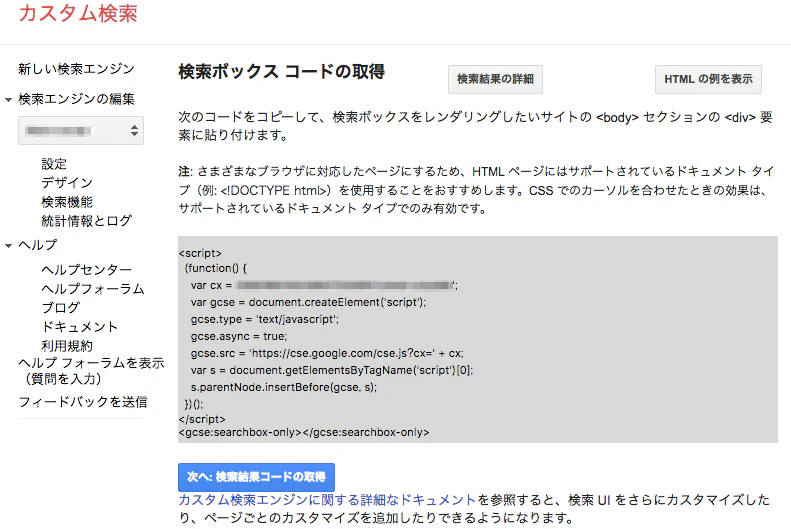Select 検索エンジンの編集 sidebar heading
791x529 pixels.
click(76, 99)
